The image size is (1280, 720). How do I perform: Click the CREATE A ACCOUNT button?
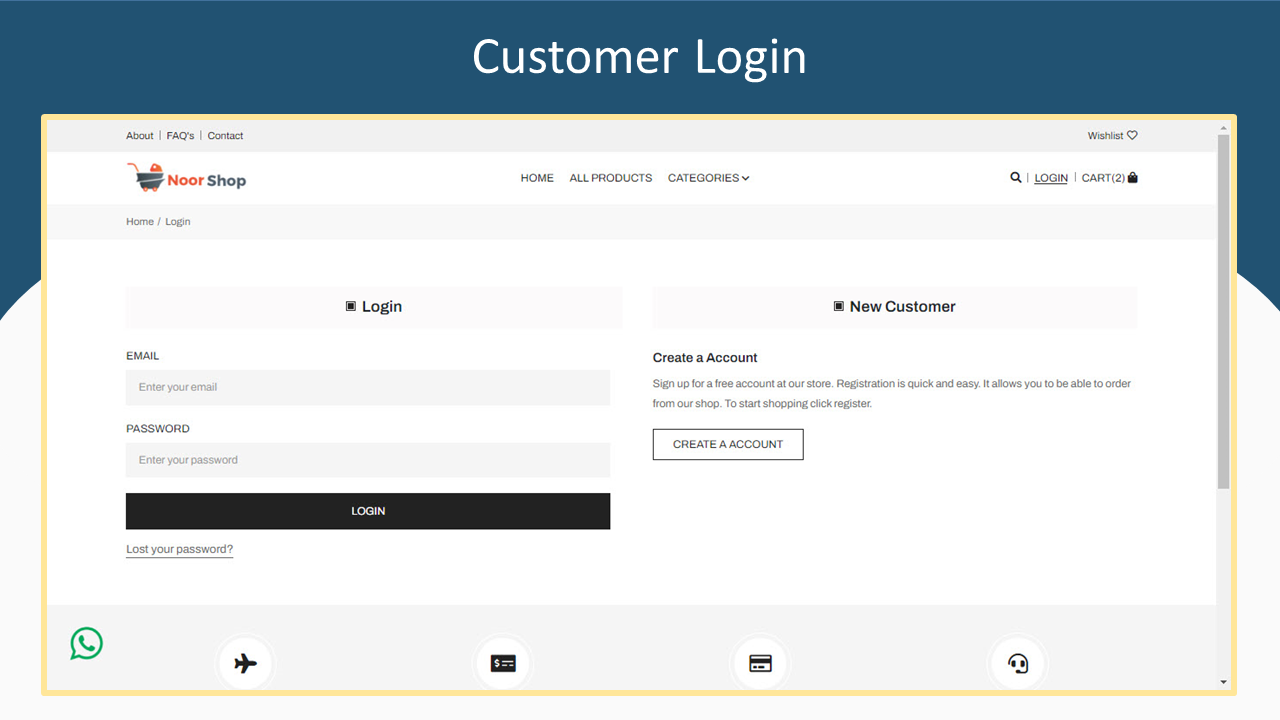click(728, 444)
